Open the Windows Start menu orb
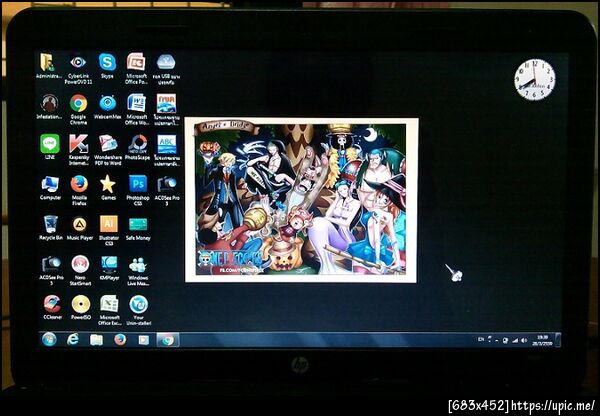600x416 pixels. 49,339
